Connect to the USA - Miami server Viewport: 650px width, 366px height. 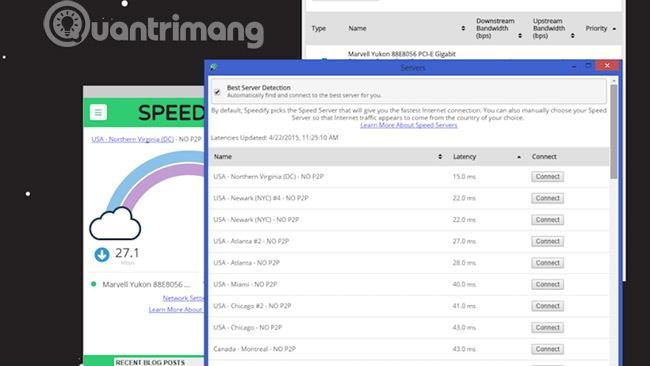(x=548, y=284)
